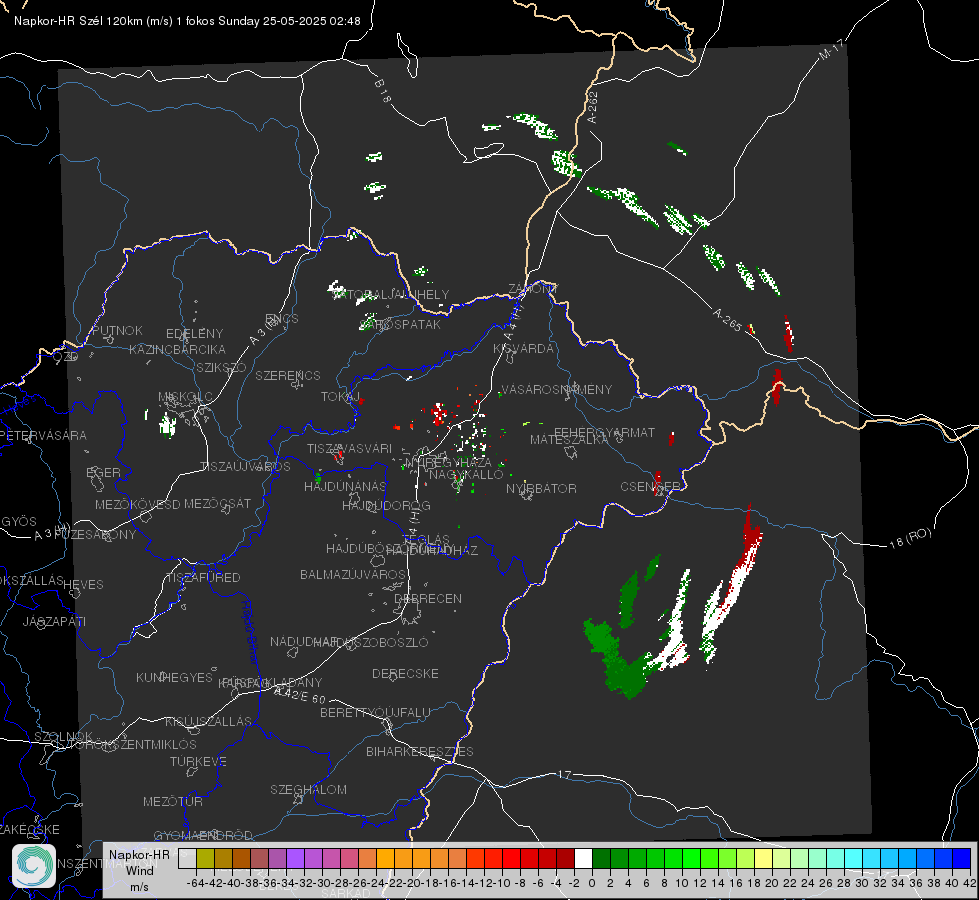Click the KISVÁRDA city label
The image size is (979, 900).
(x=523, y=349)
